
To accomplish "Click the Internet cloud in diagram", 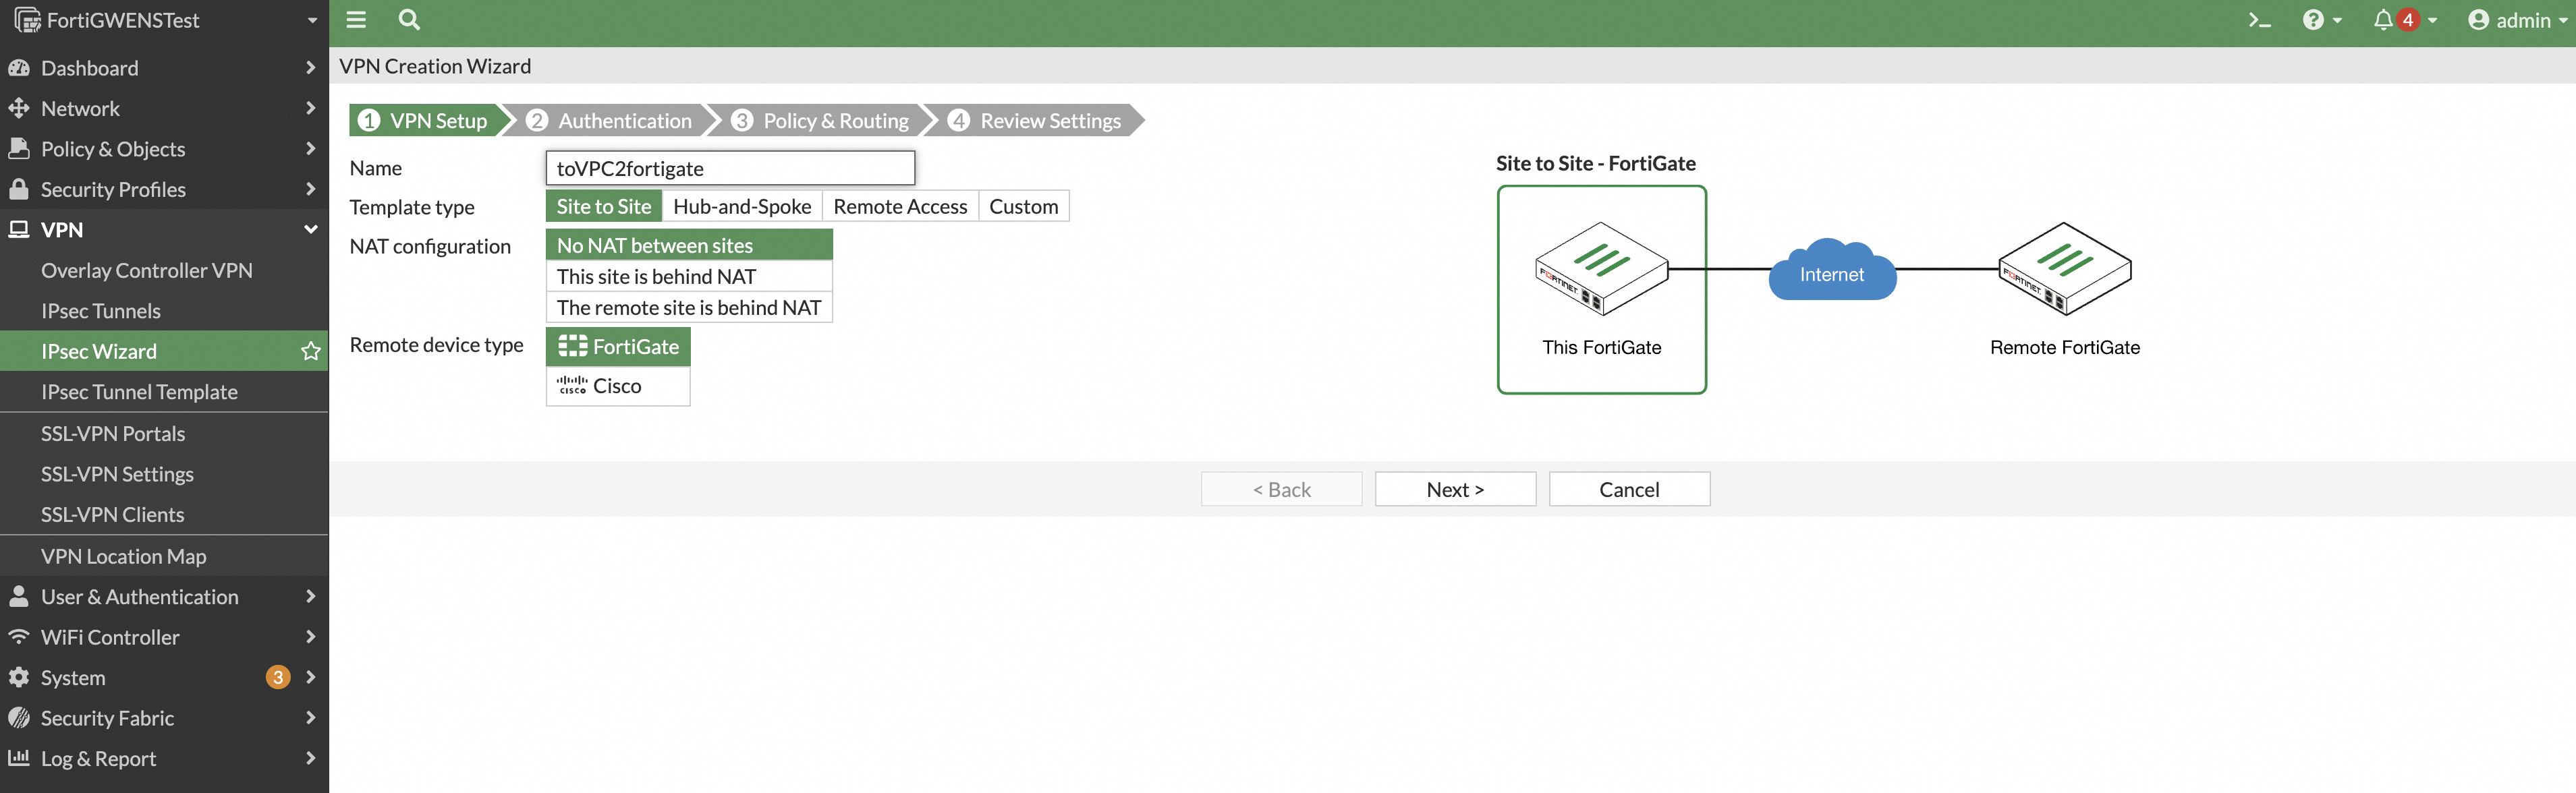I will 1831,271.
